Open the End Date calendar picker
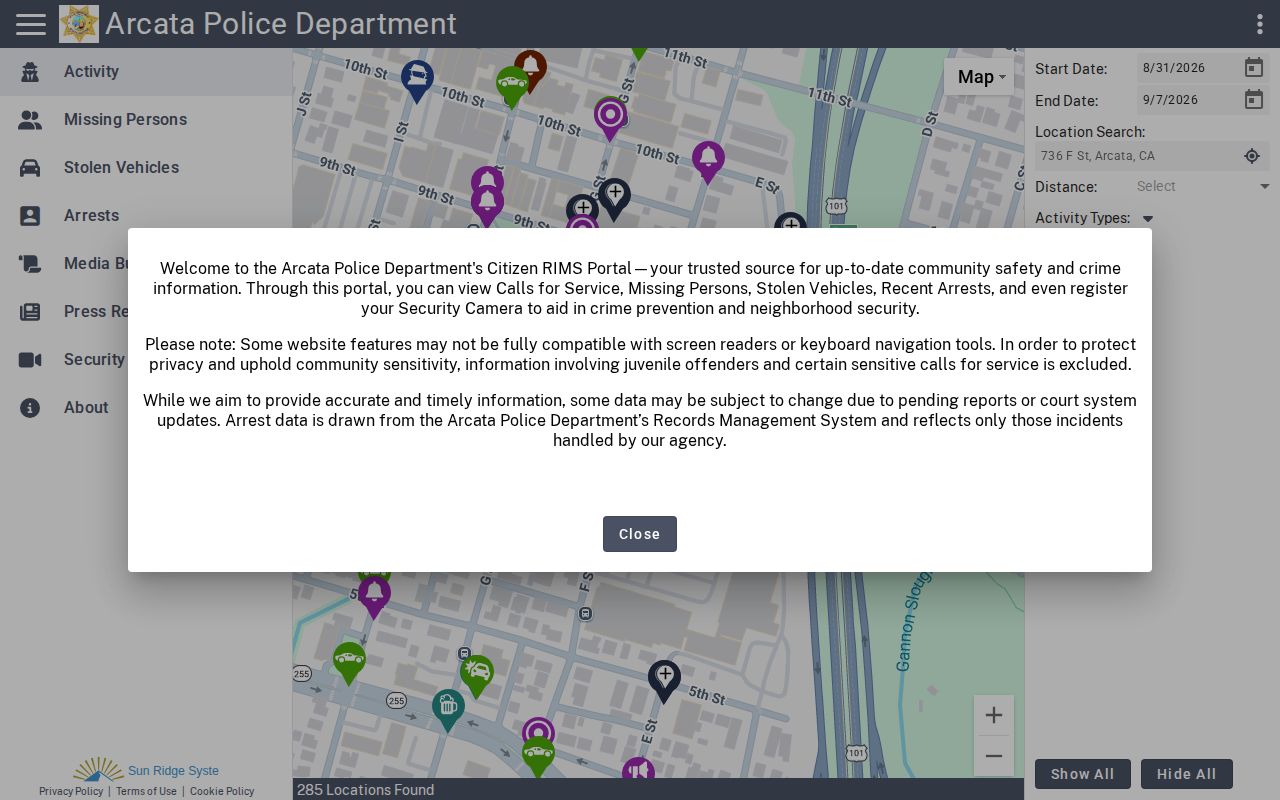Viewport: 1280px width, 800px height. [1254, 100]
